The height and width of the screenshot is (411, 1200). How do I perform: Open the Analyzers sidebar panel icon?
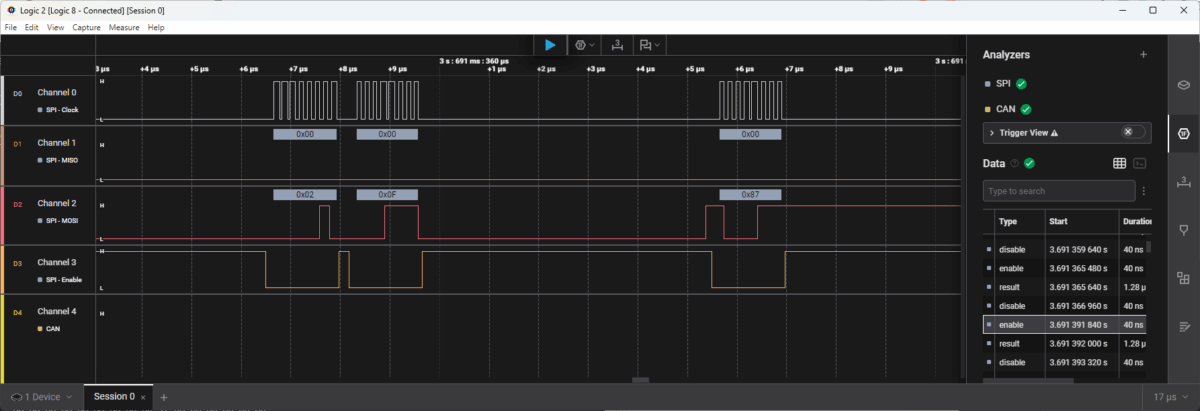click(x=1183, y=133)
